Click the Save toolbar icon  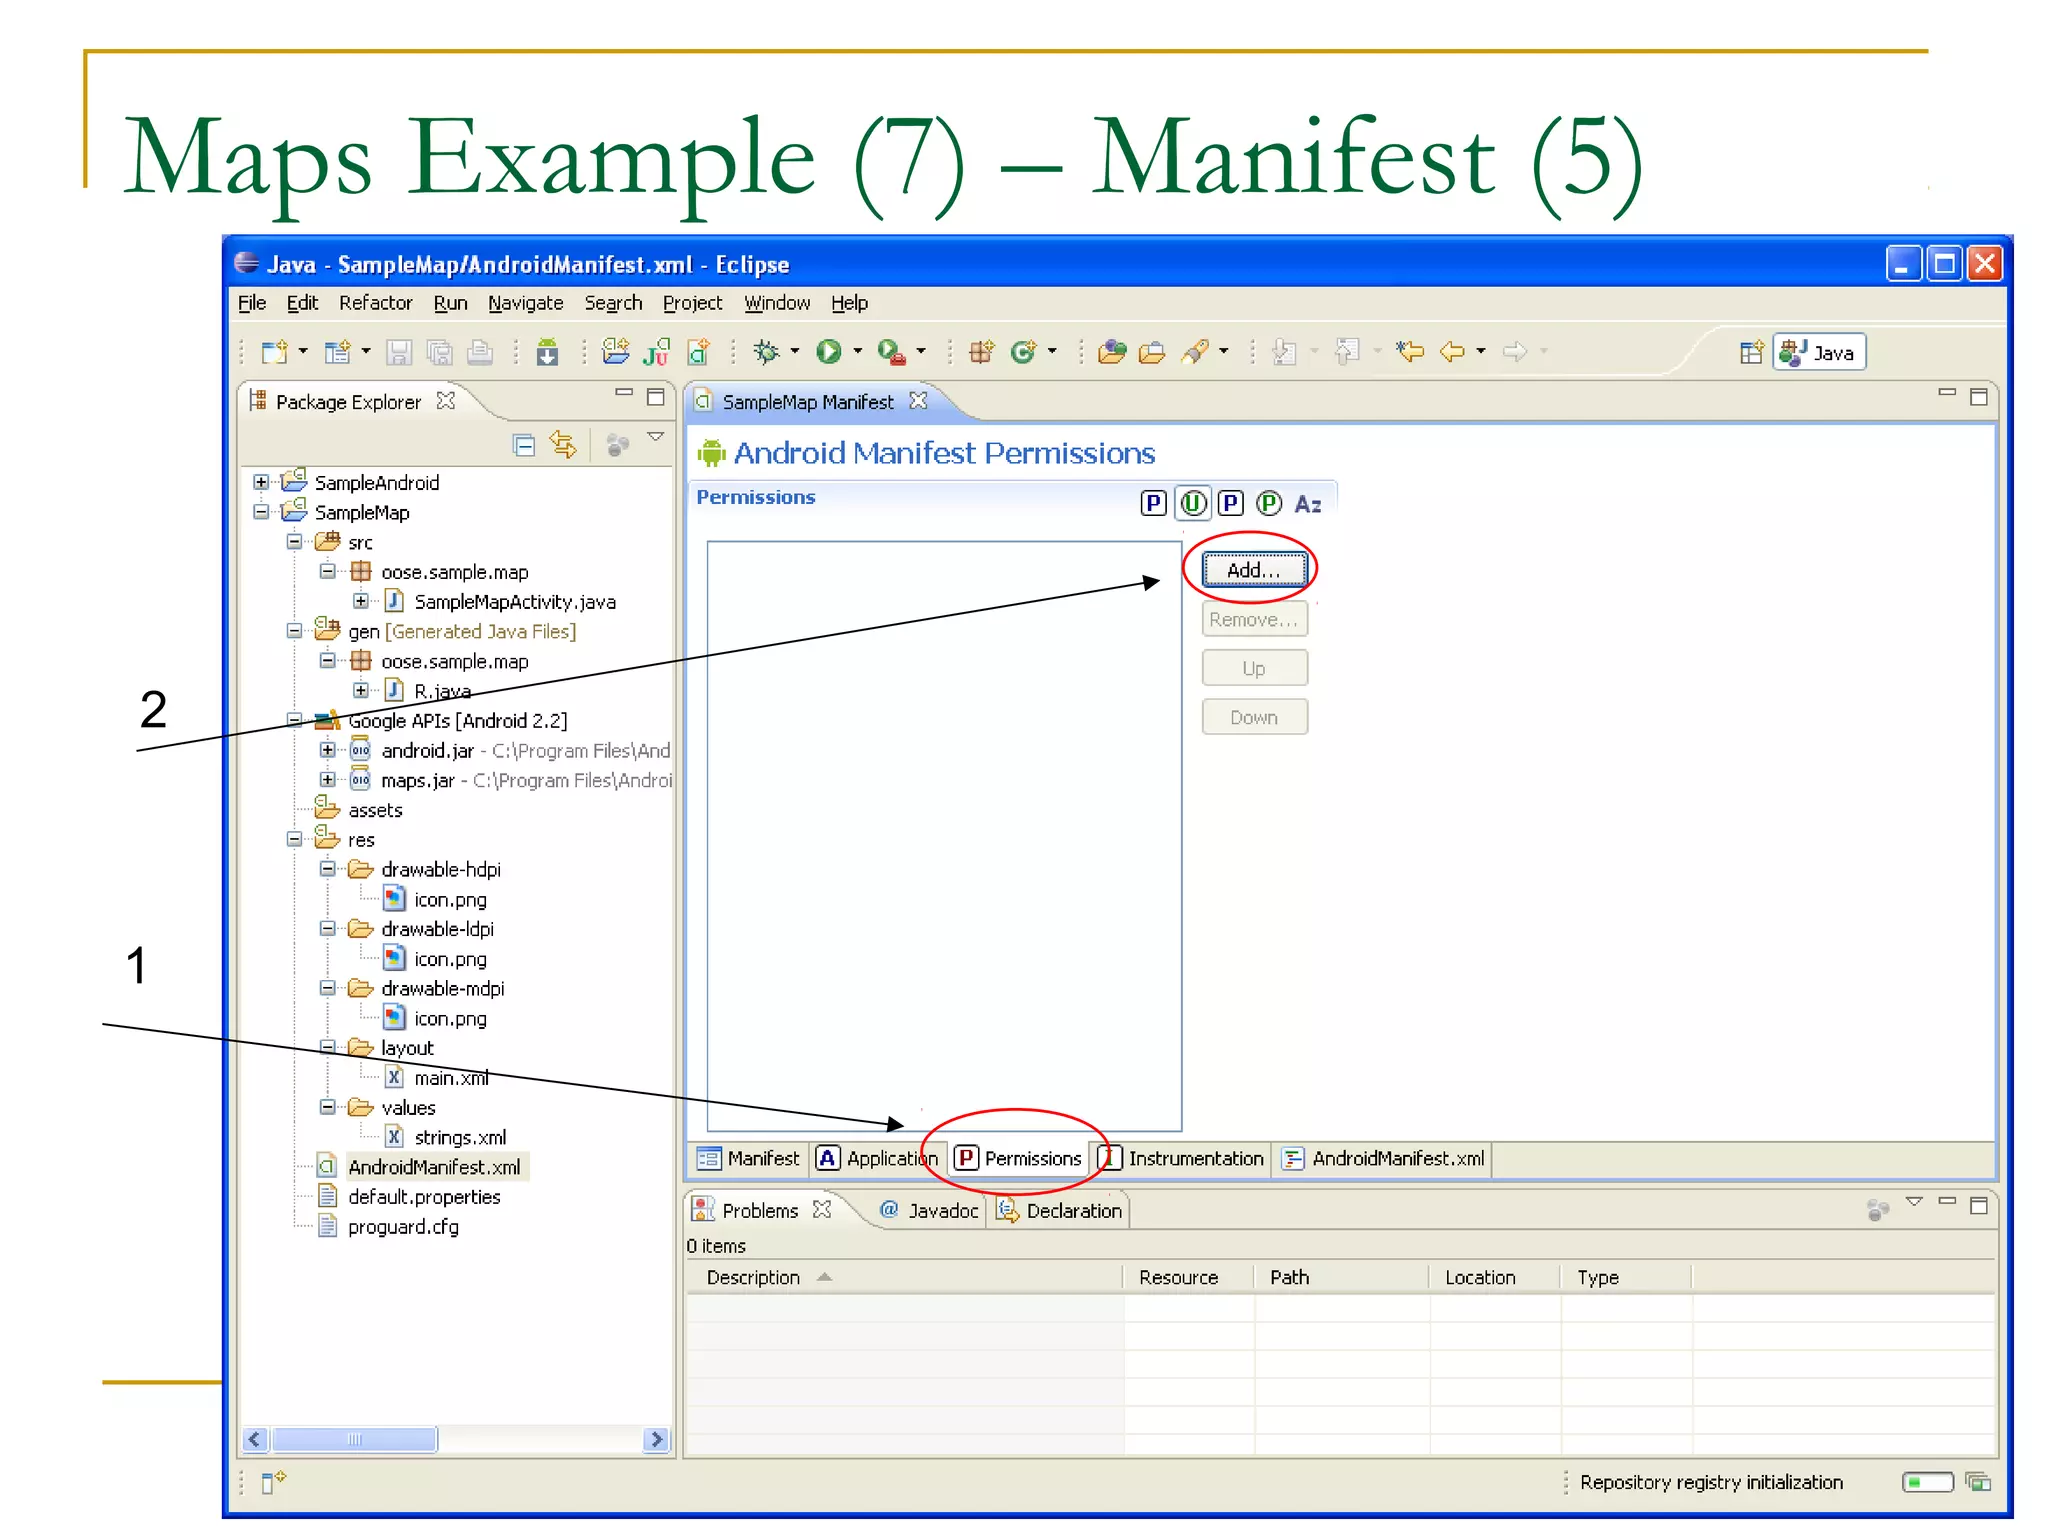tap(399, 352)
